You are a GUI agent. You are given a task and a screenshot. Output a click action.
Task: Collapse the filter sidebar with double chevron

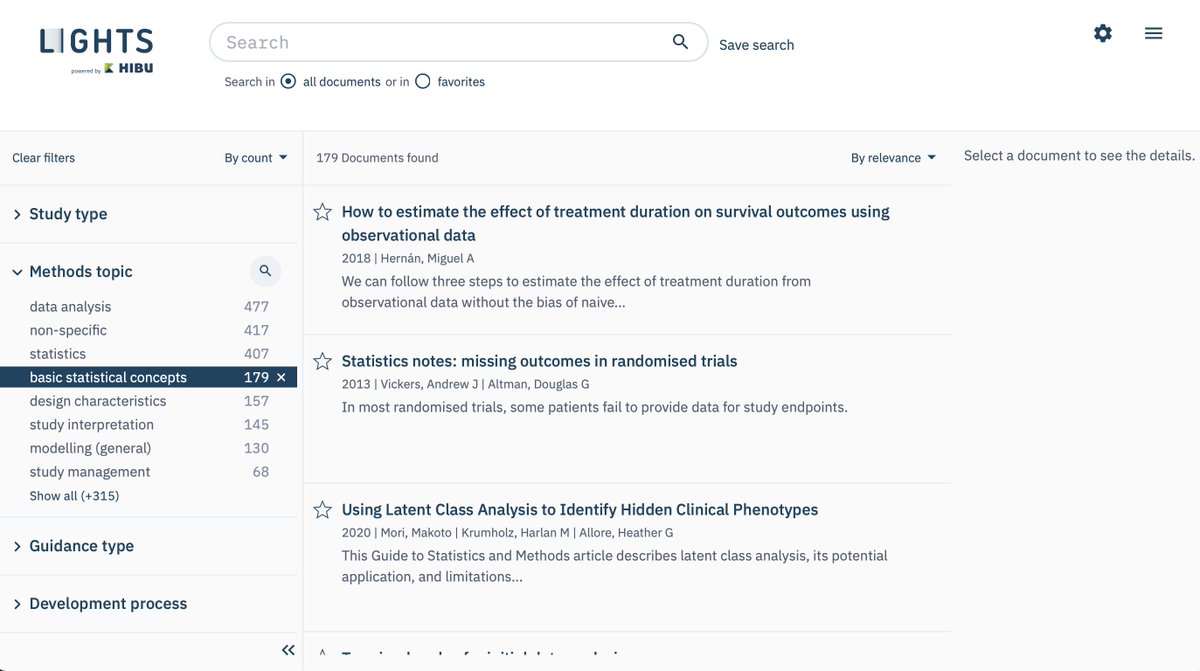288,650
